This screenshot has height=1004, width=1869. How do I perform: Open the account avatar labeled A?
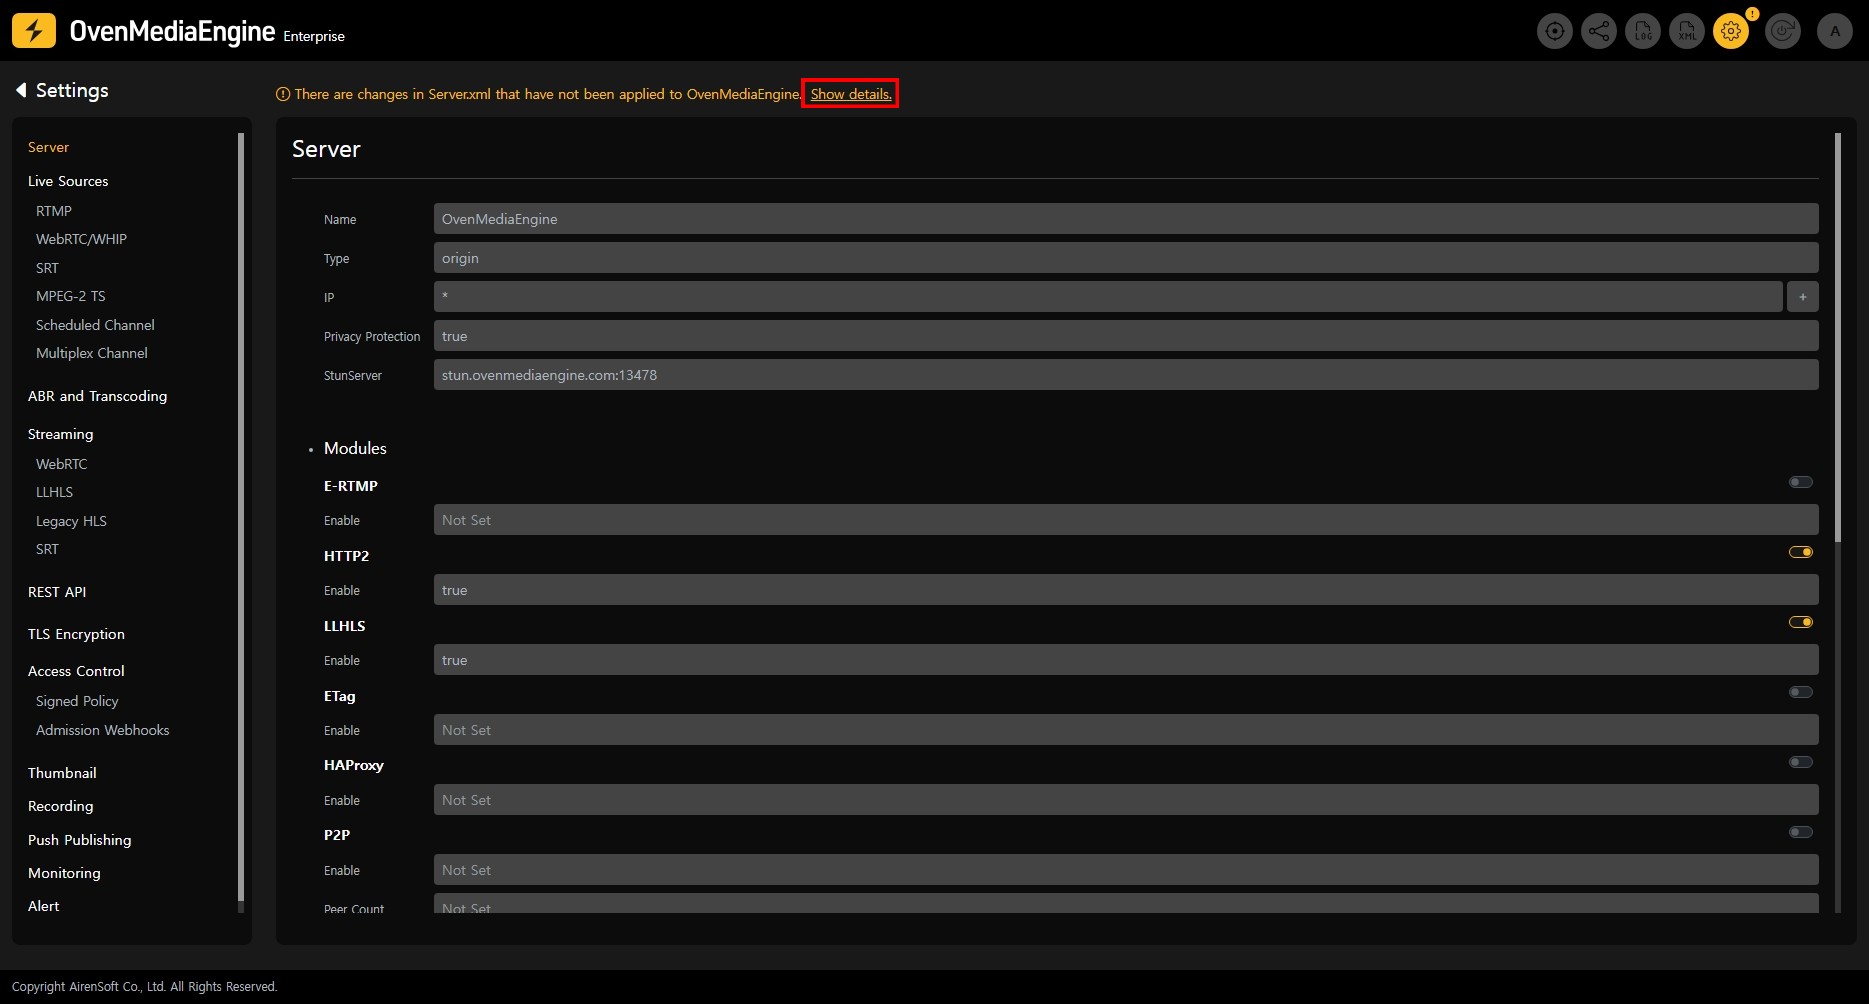[x=1835, y=32]
